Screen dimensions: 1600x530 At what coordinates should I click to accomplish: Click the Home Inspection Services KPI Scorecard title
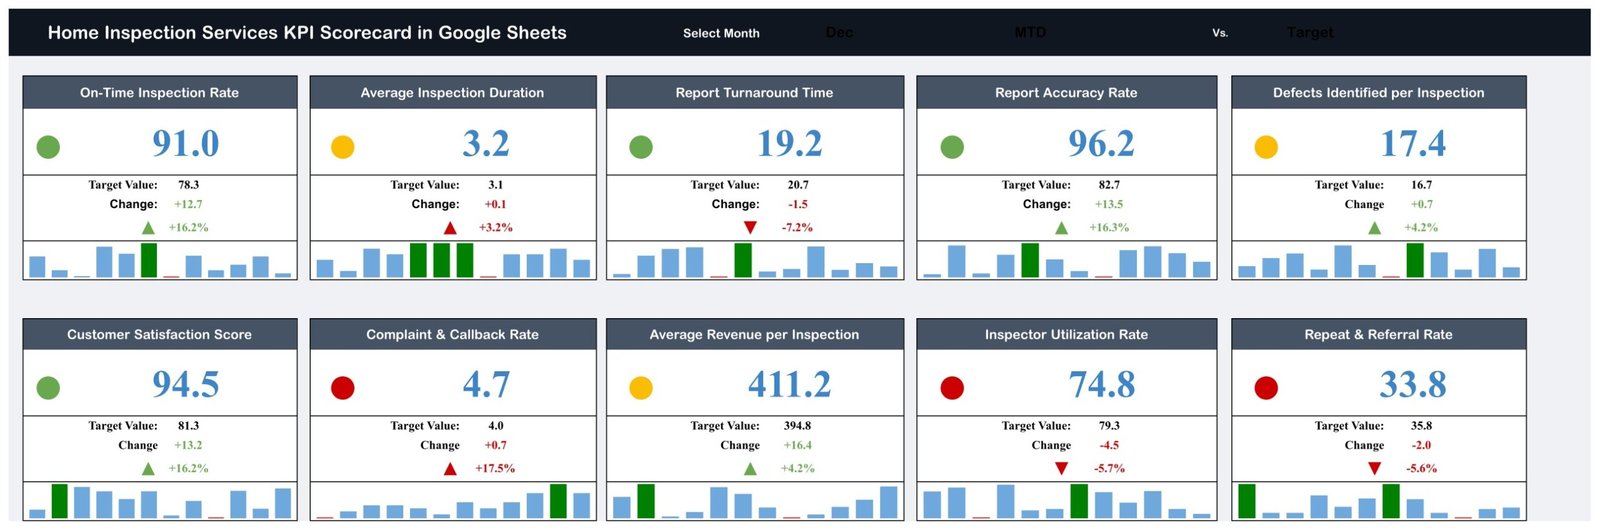(x=307, y=32)
